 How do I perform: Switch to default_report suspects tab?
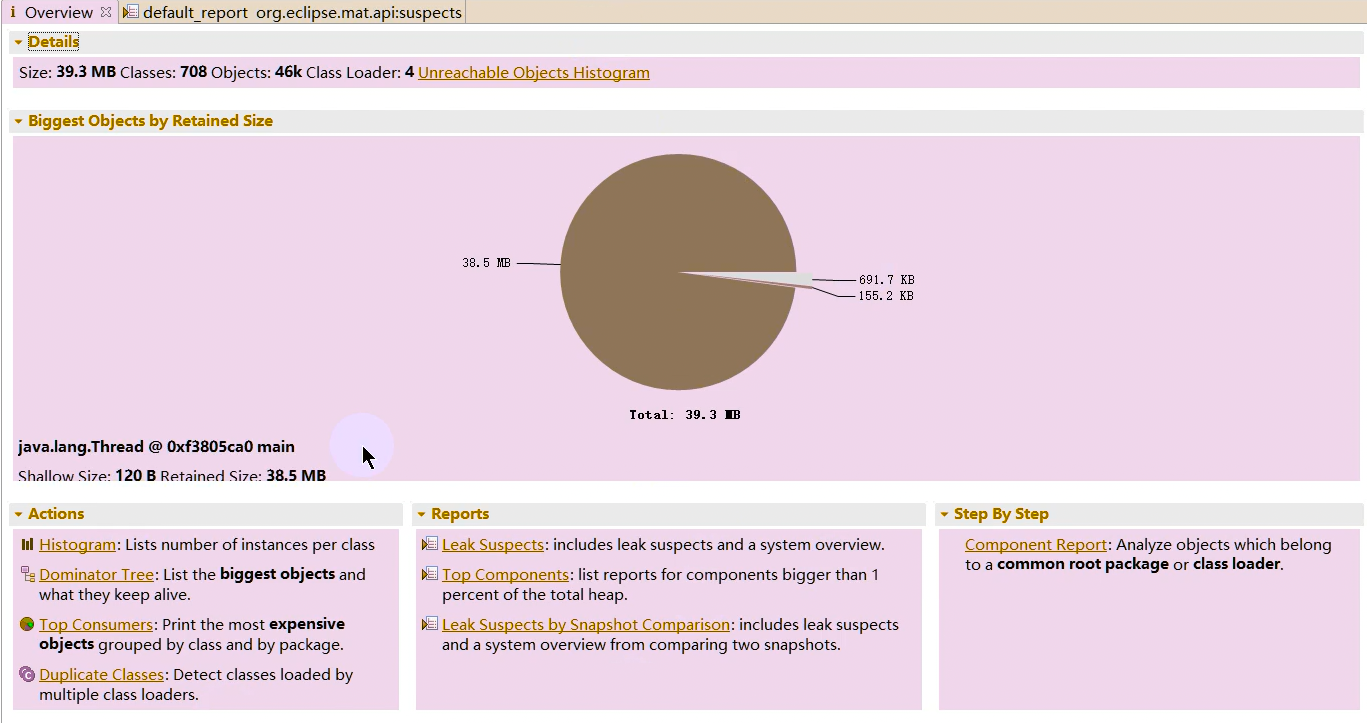(x=292, y=12)
